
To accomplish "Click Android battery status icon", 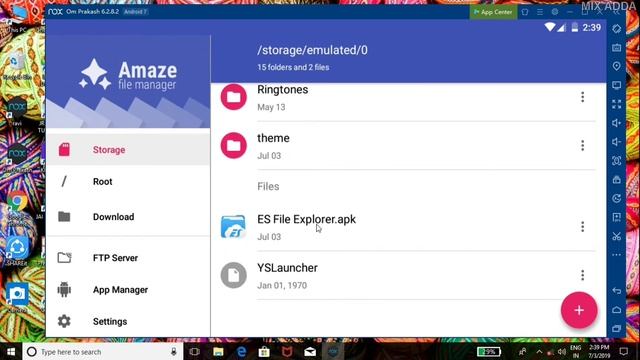I will click(575, 27).
